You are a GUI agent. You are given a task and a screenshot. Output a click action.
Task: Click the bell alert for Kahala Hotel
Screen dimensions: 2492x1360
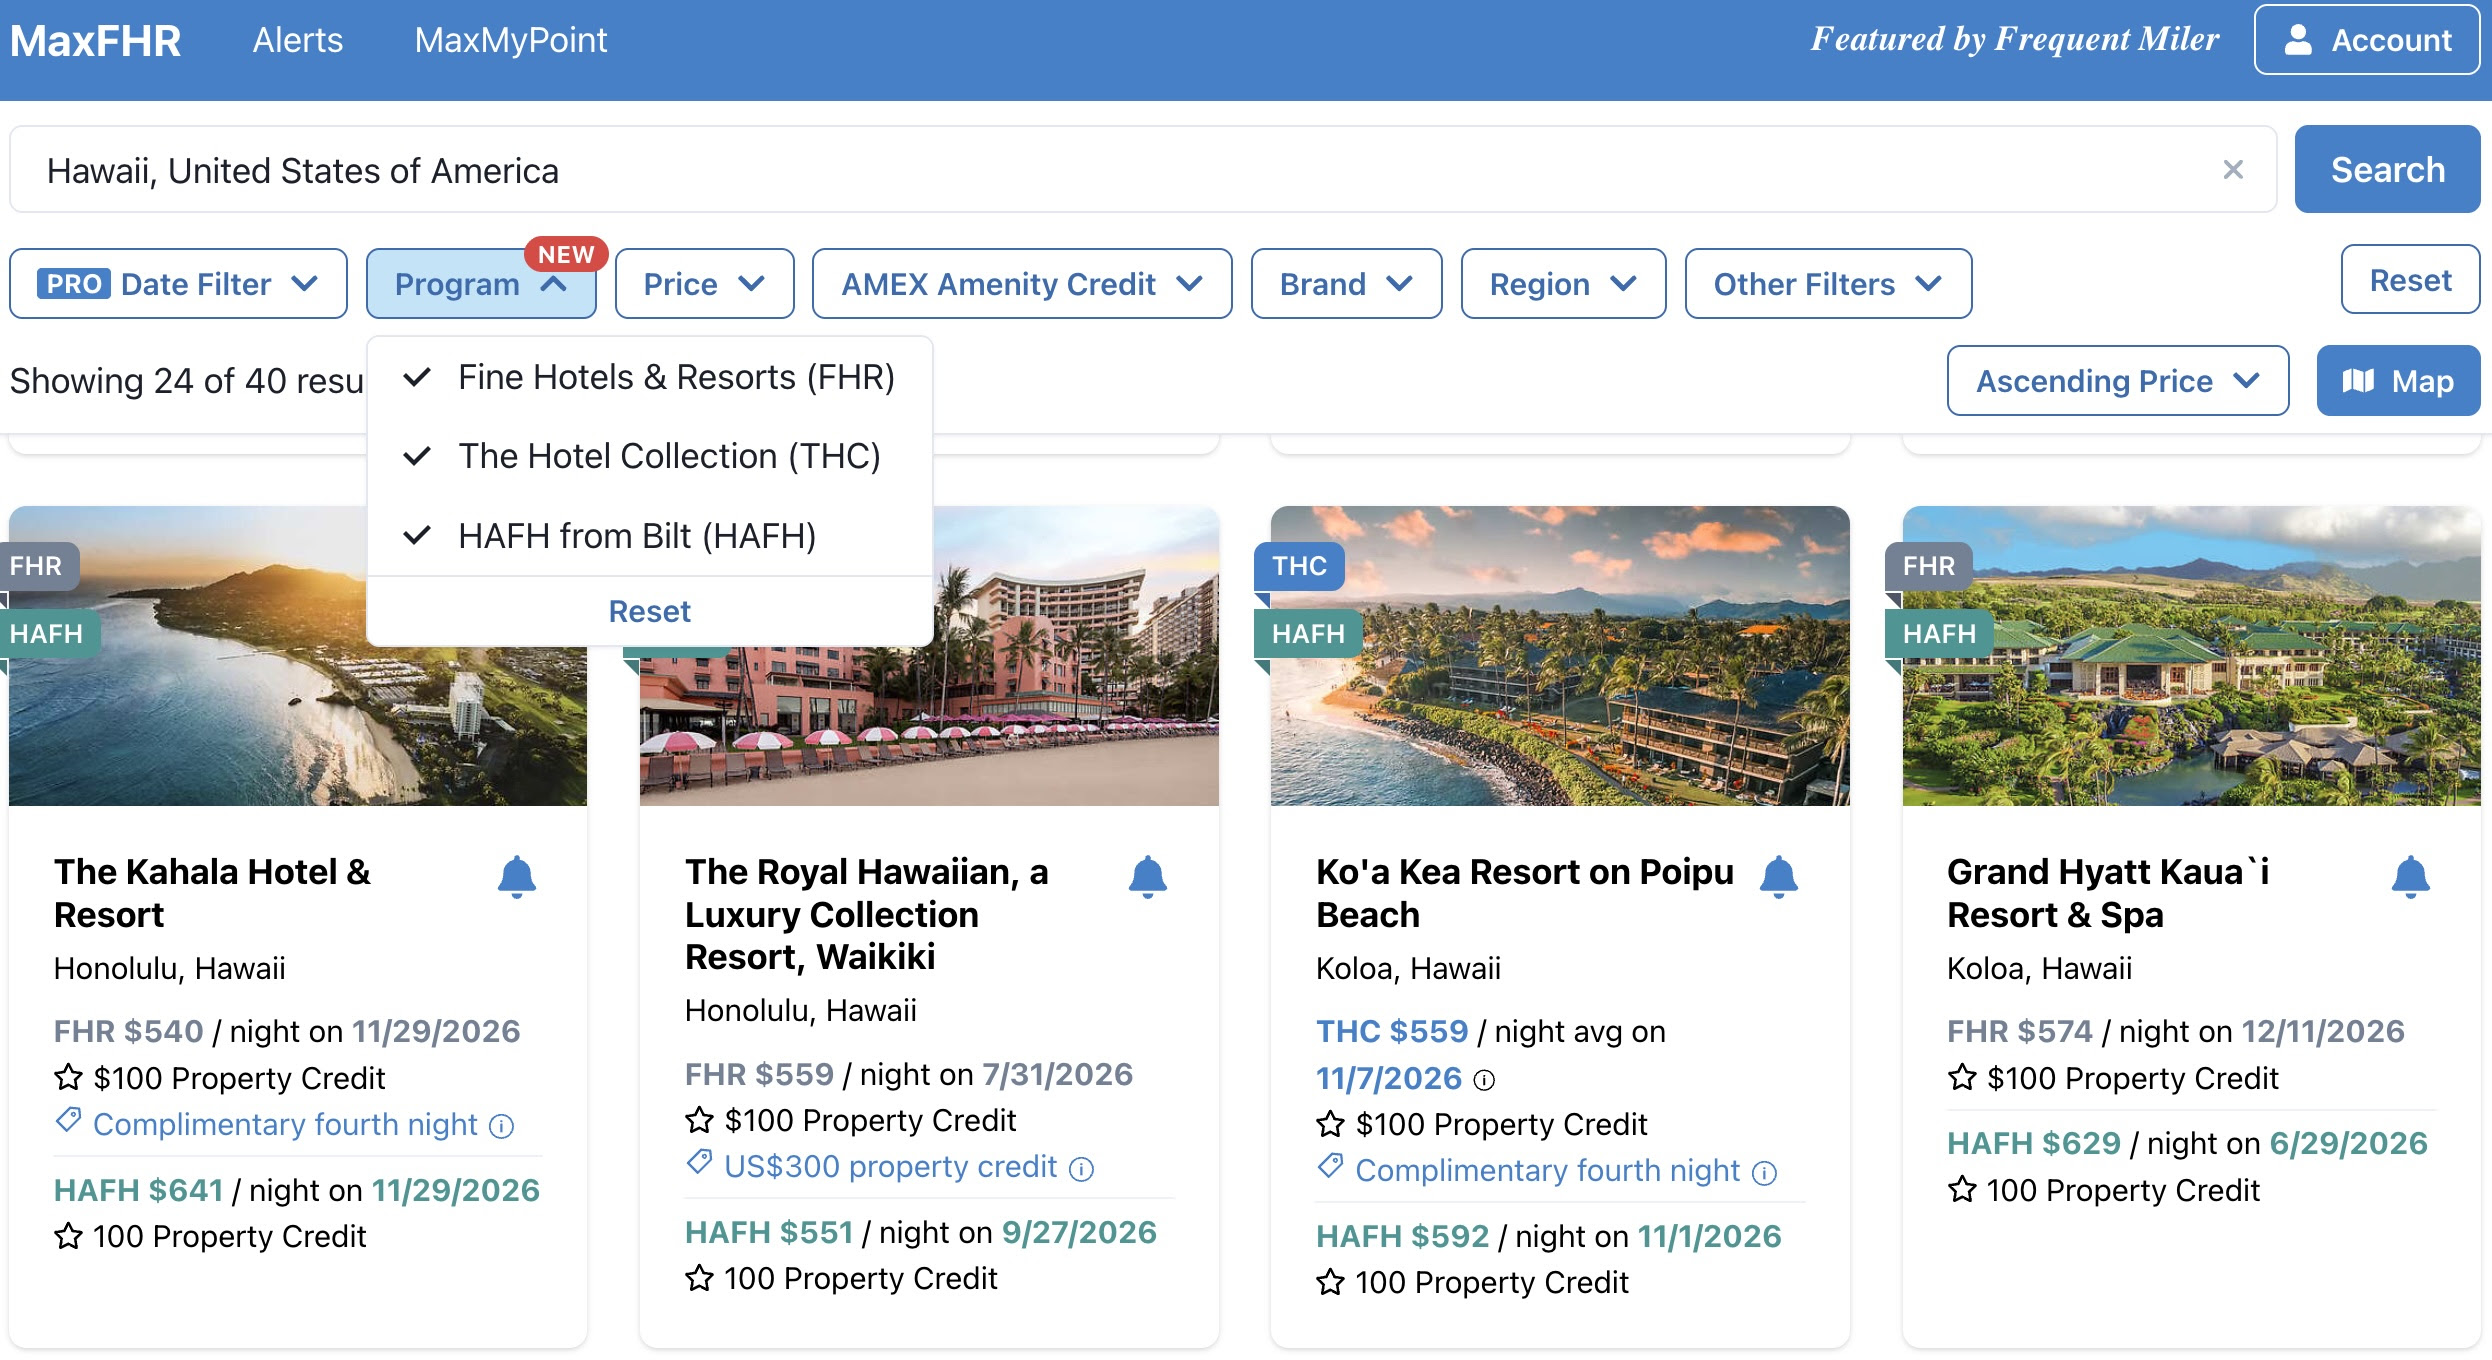pos(517,877)
